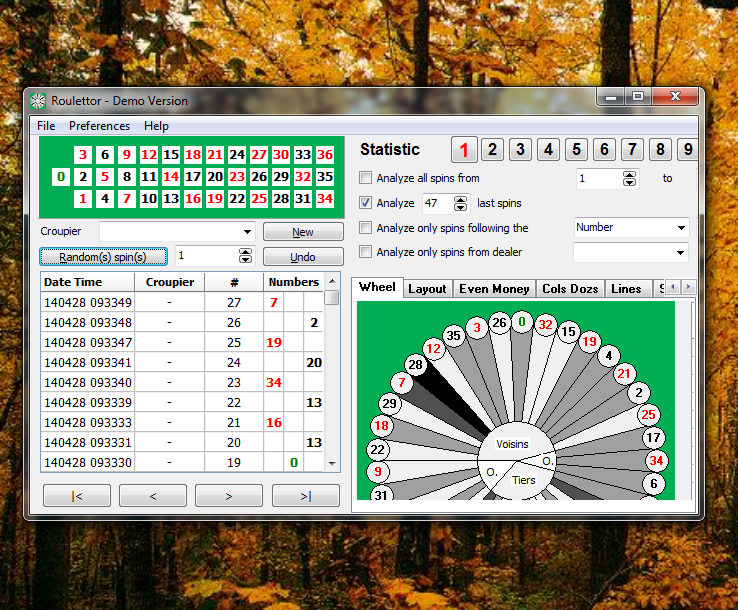Click spin list scrollbar up arrow
This screenshot has width=738, height=610.
[x=332, y=281]
